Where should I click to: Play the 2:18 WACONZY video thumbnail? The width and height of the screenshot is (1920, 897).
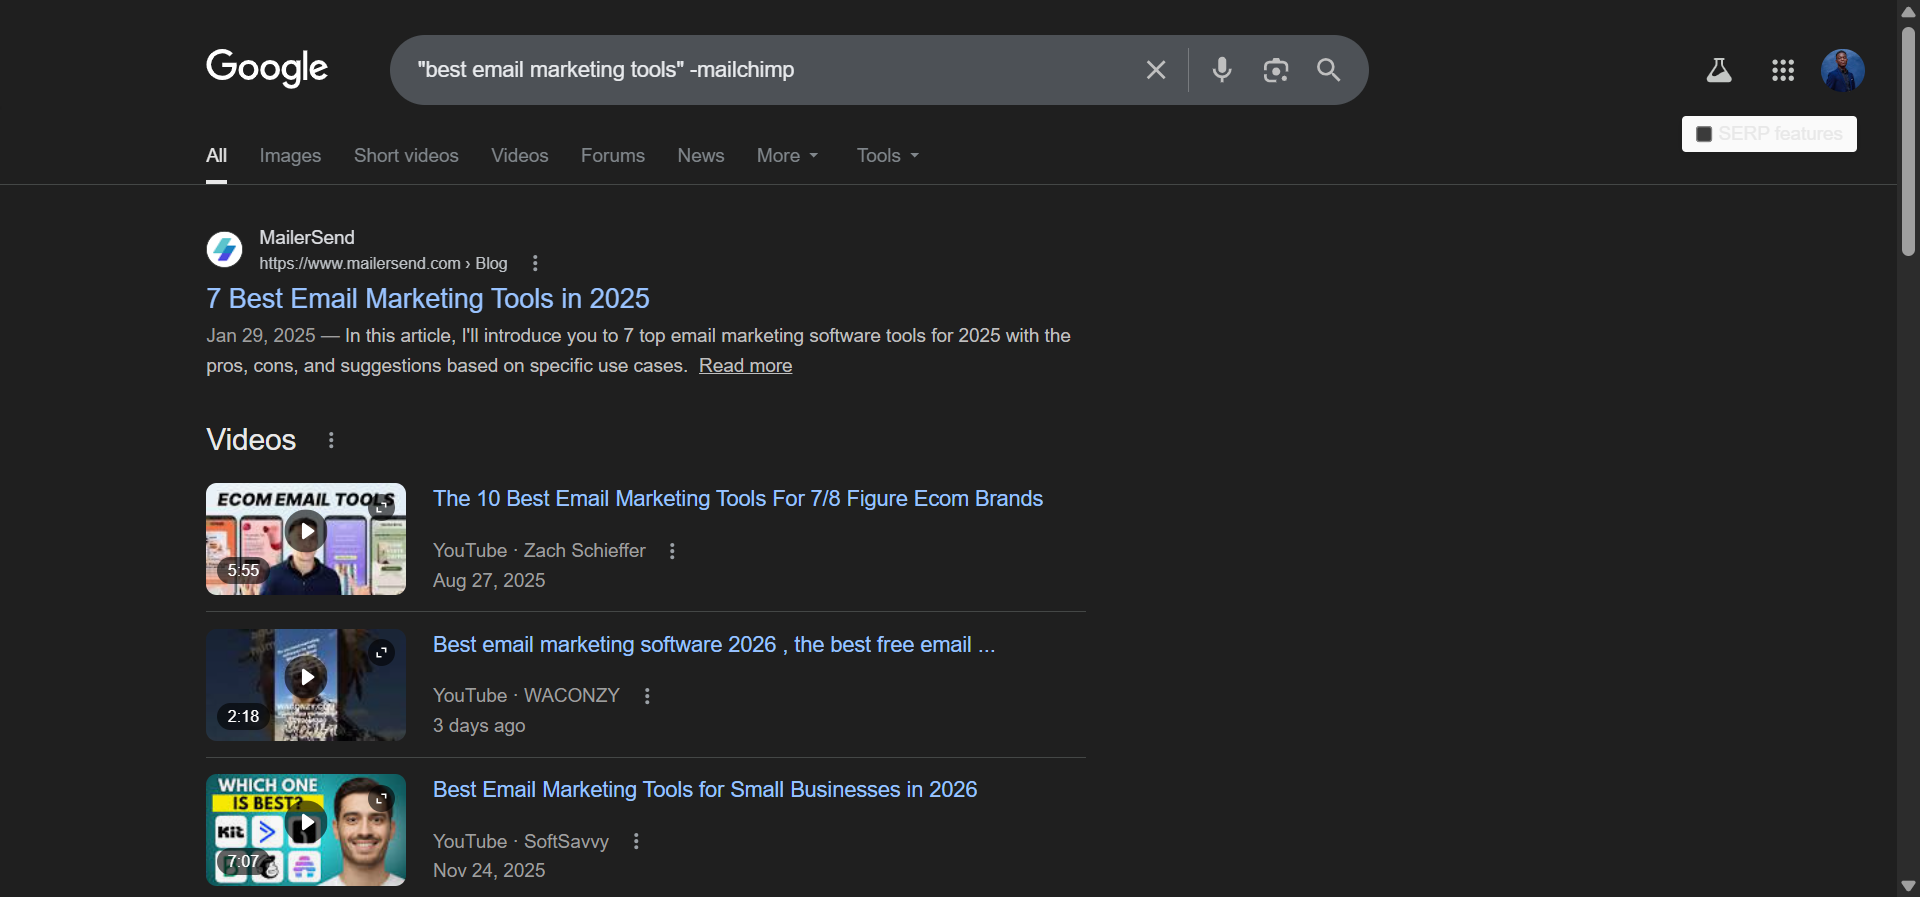pos(306,685)
